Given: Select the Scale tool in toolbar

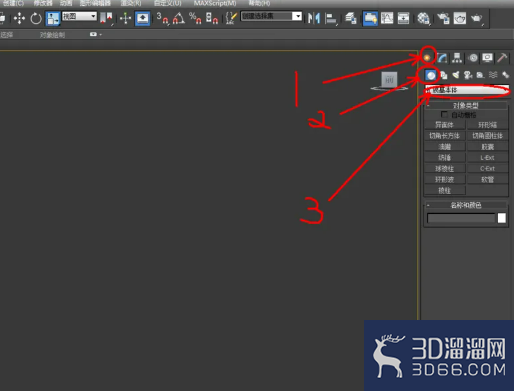Looking at the screenshot, I should tap(53, 18).
